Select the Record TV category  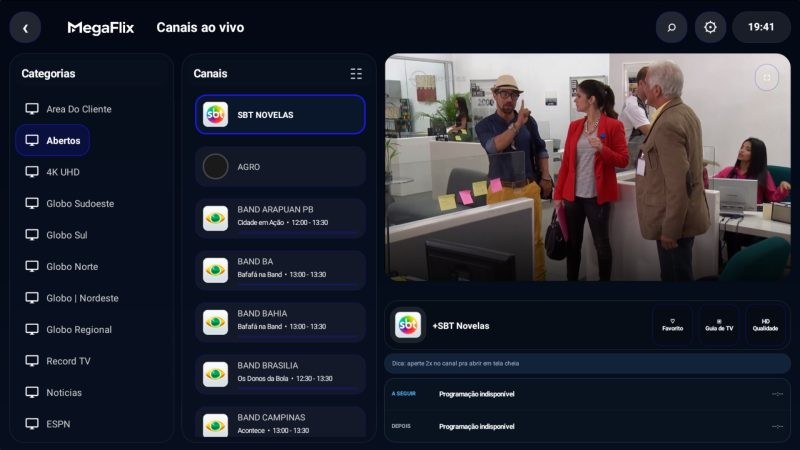(58, 361)
